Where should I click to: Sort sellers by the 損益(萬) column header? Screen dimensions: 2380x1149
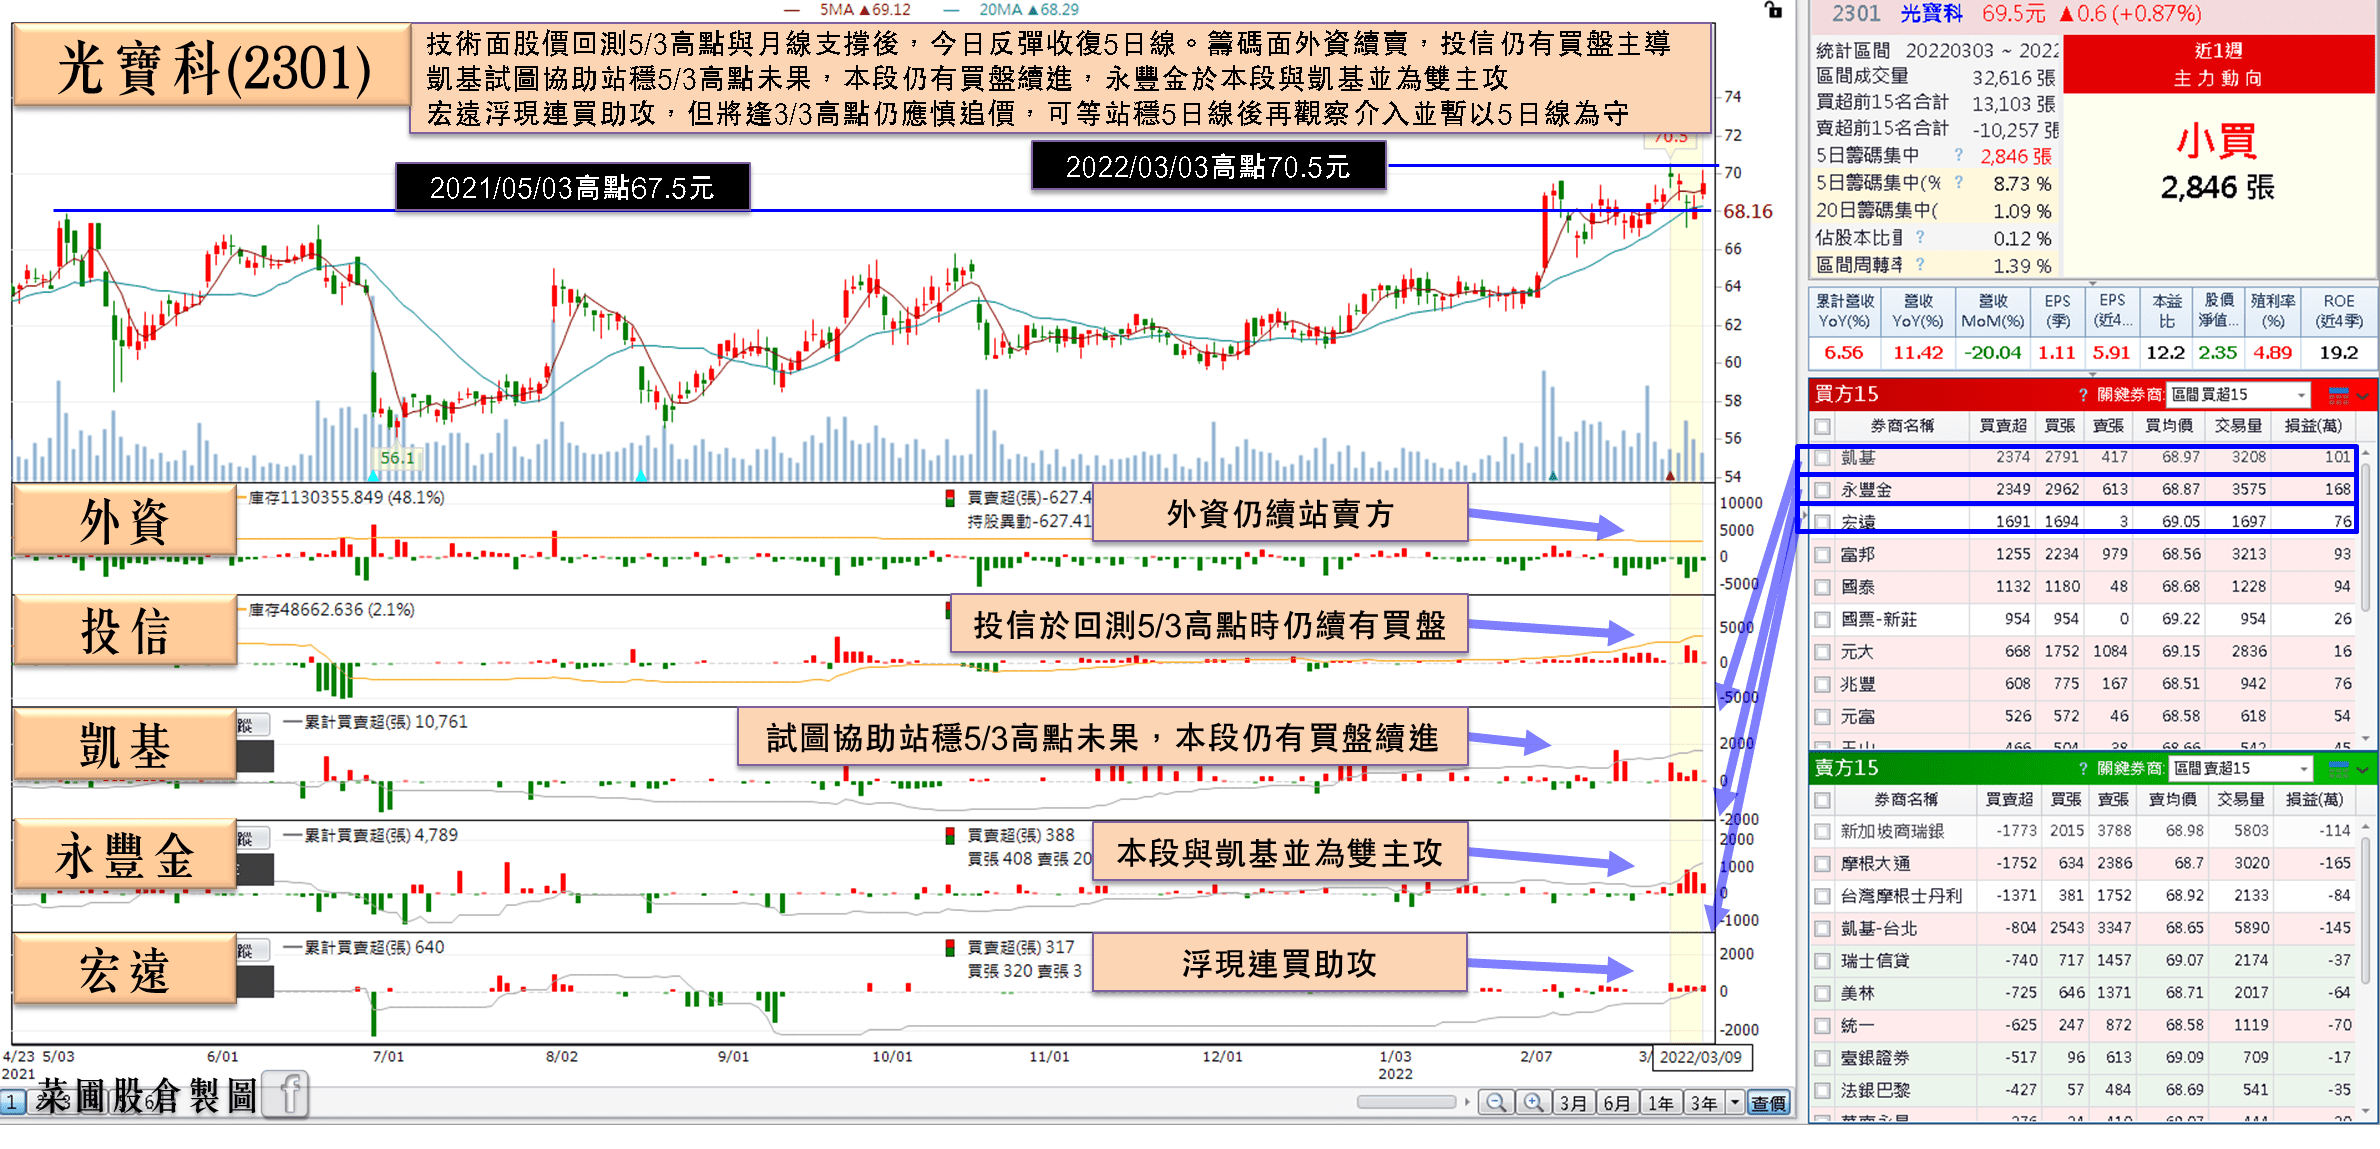pos(2314,800)
